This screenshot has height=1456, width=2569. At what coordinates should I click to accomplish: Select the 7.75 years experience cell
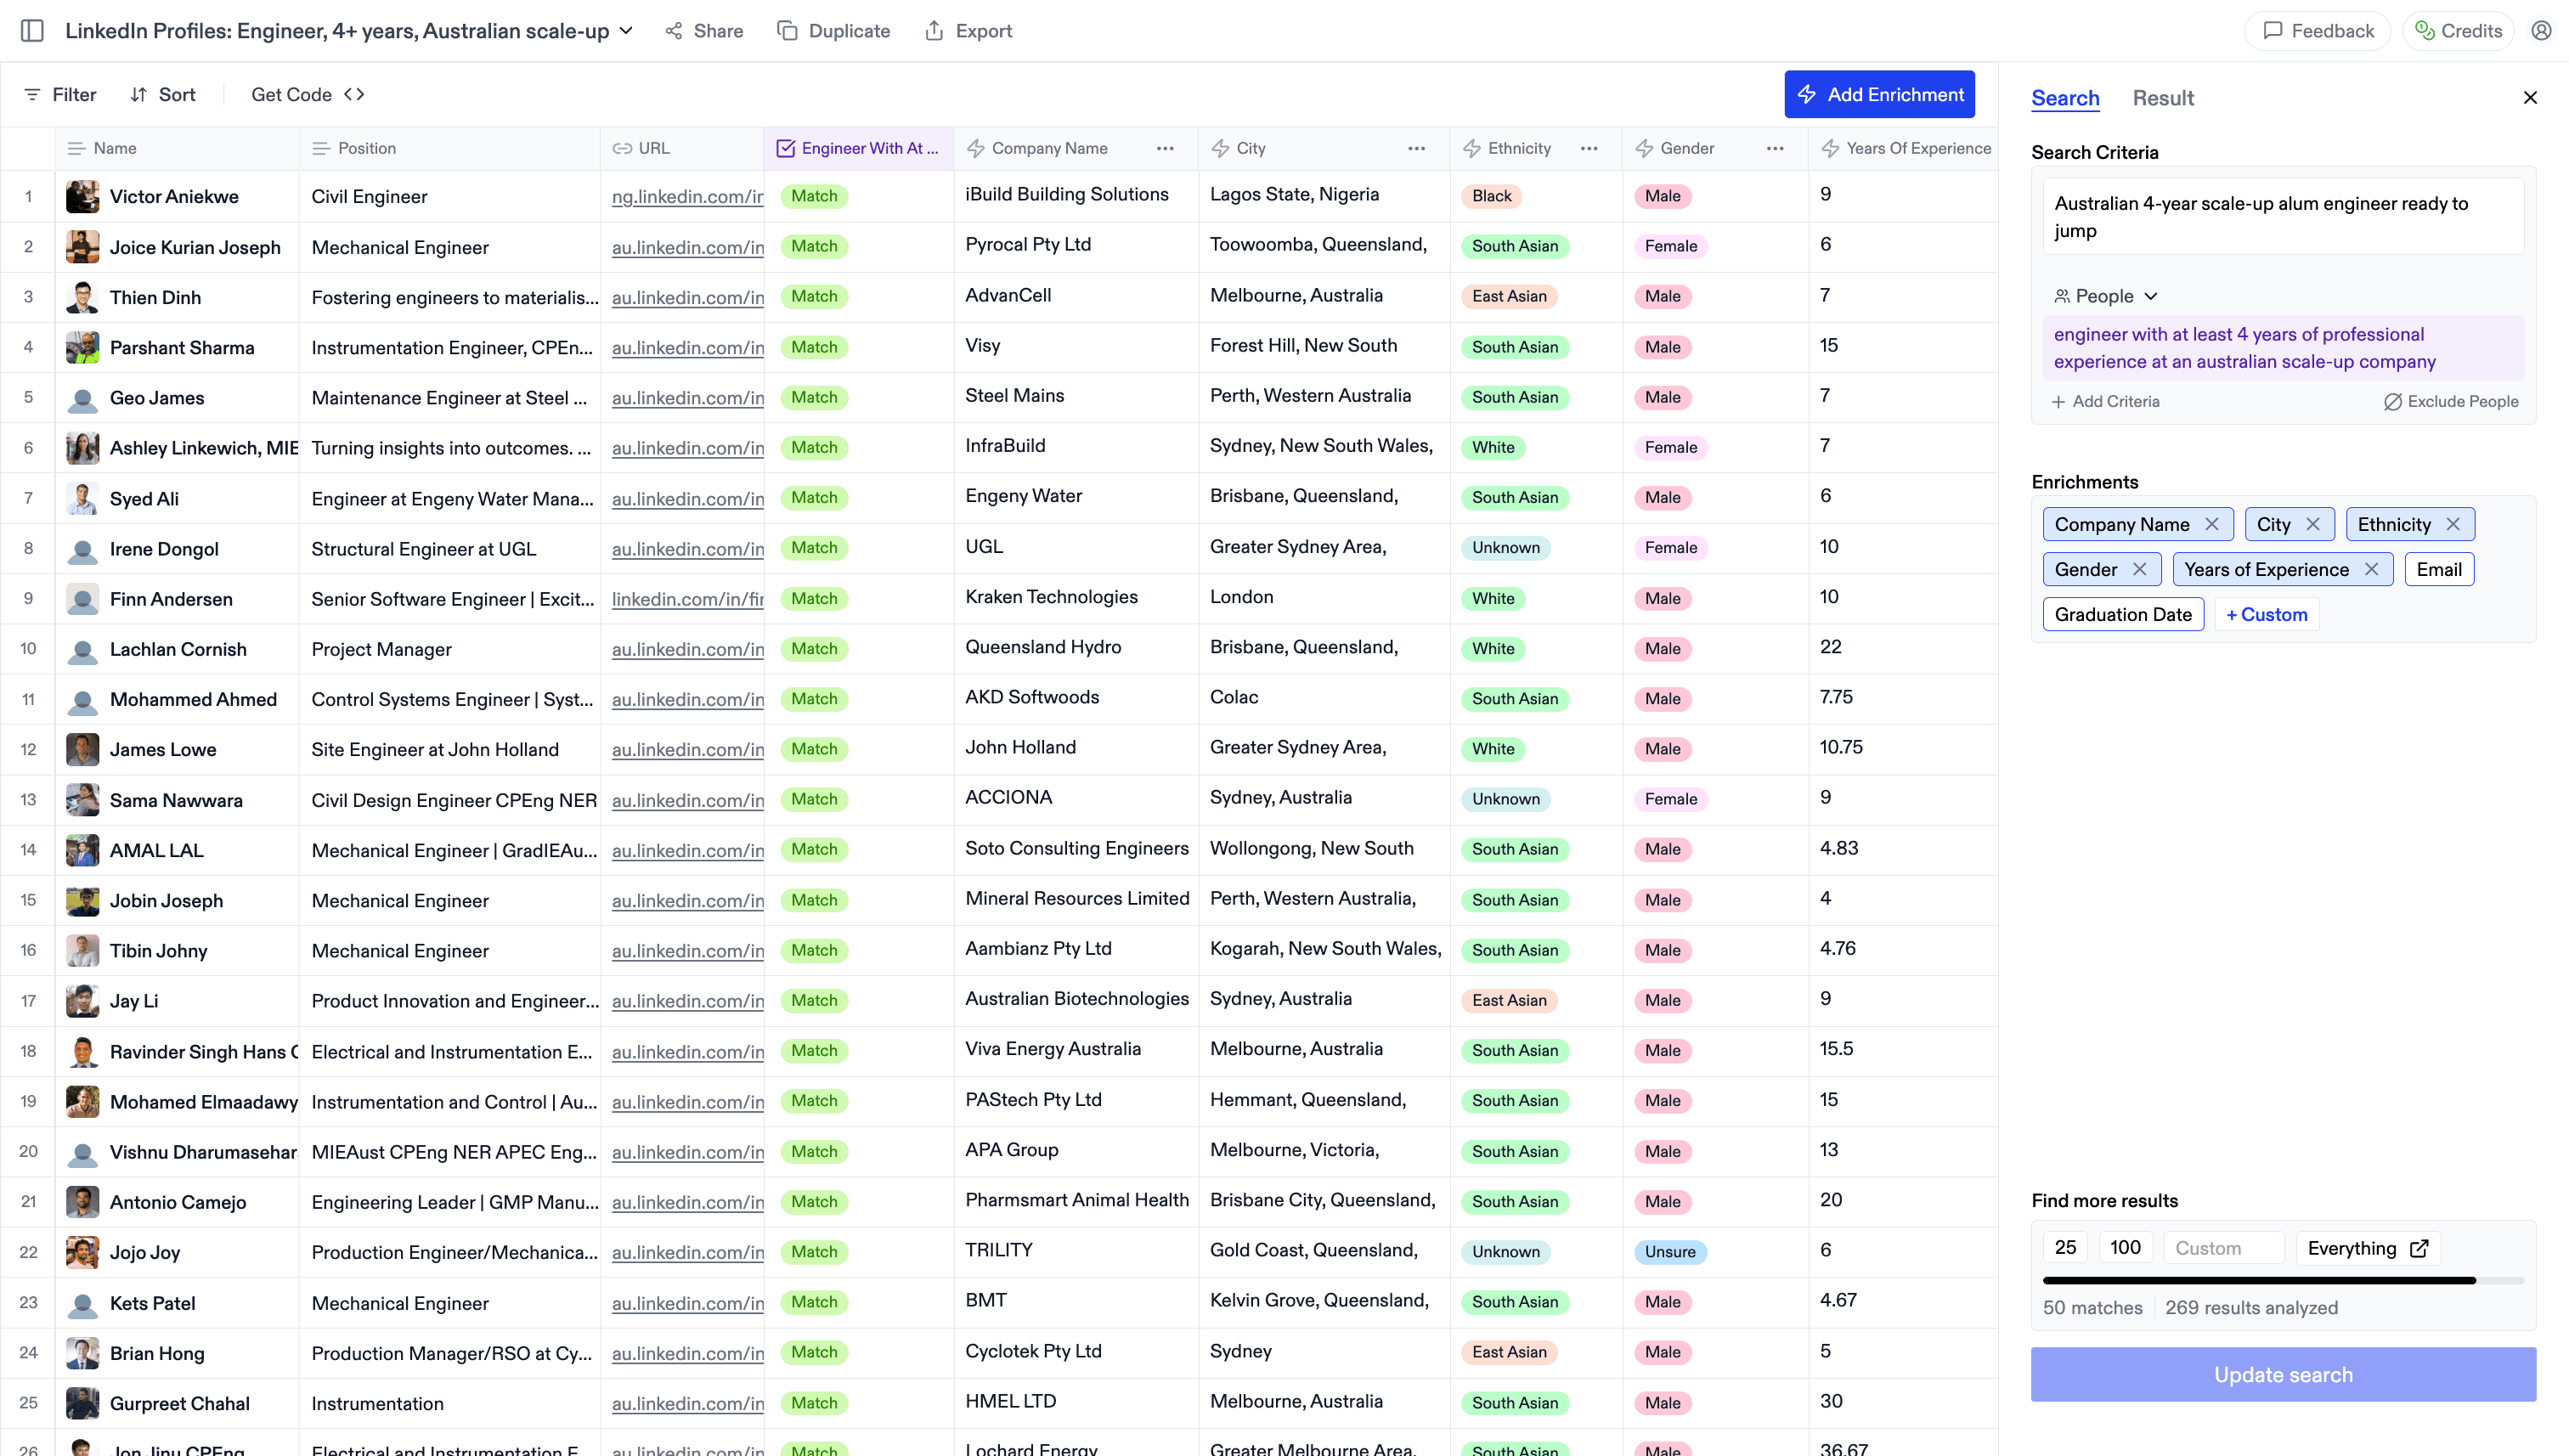1903,698
